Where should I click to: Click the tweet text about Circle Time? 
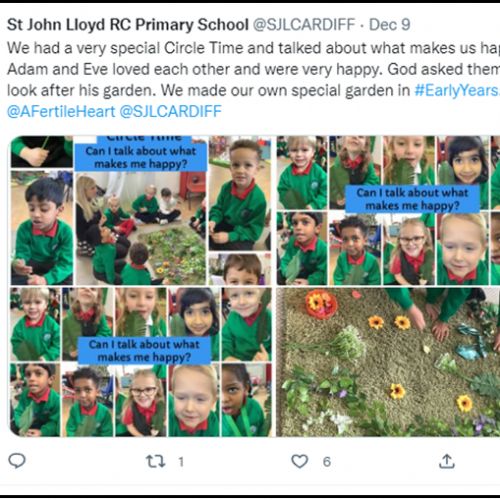coord(253,69)
